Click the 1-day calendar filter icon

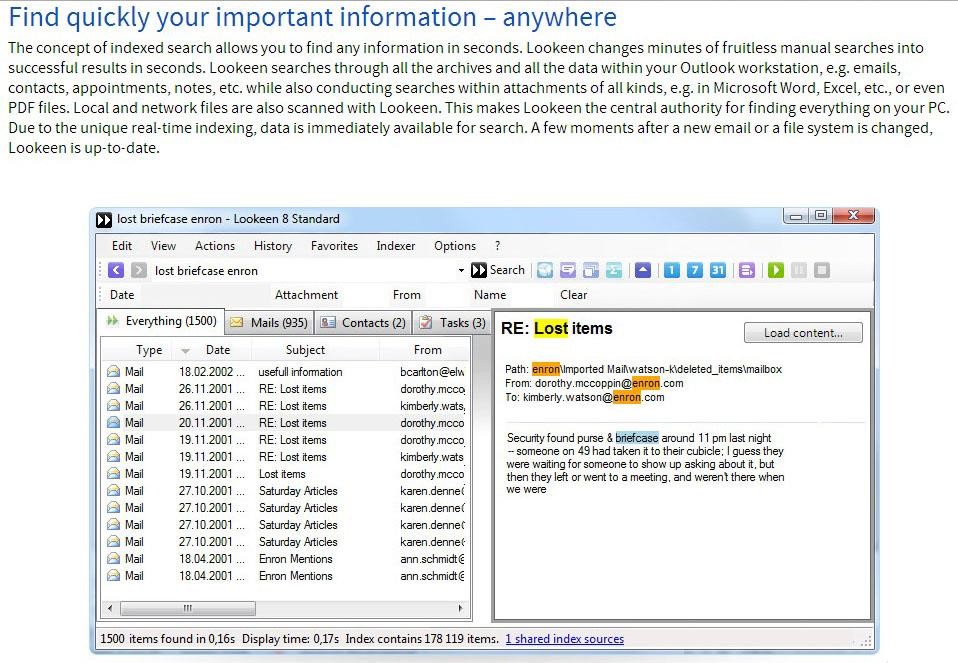point(671,270)
